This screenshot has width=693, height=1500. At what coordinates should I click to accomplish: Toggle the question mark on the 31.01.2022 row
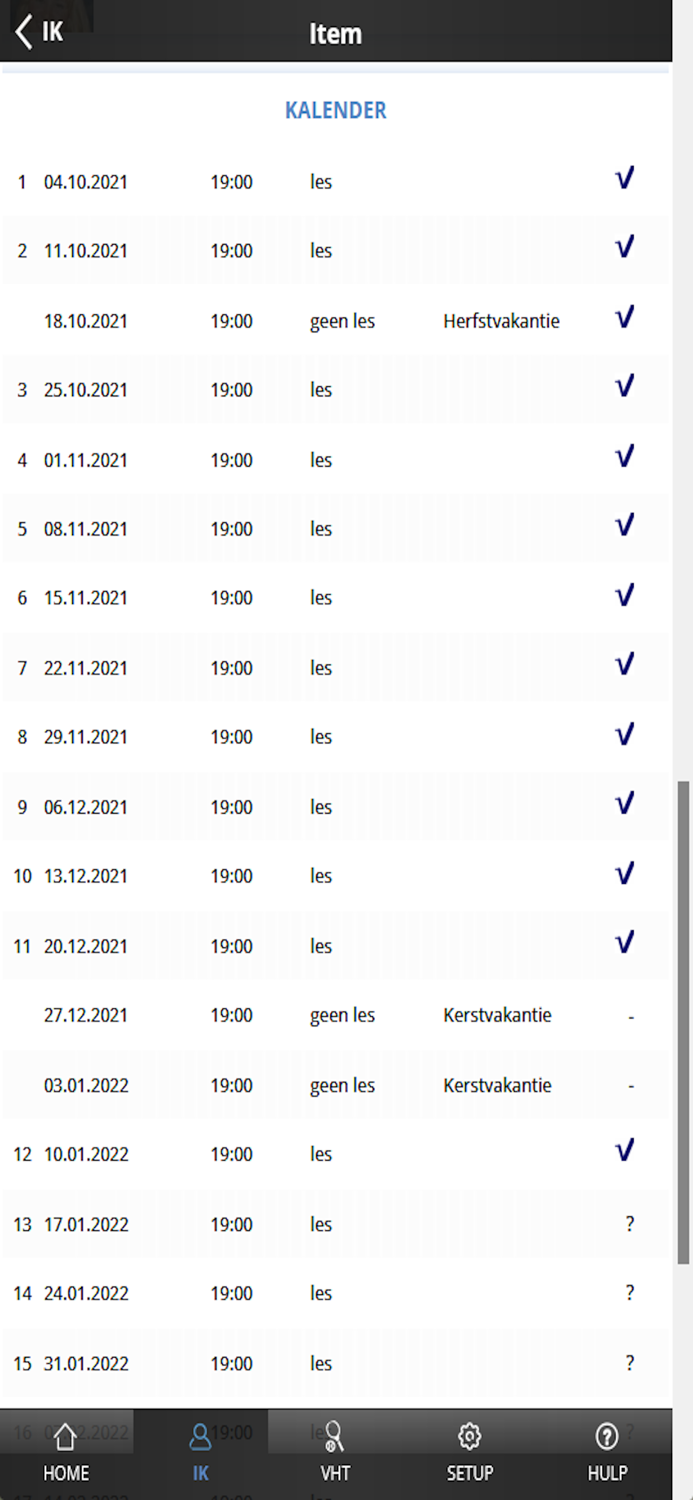629,1362
